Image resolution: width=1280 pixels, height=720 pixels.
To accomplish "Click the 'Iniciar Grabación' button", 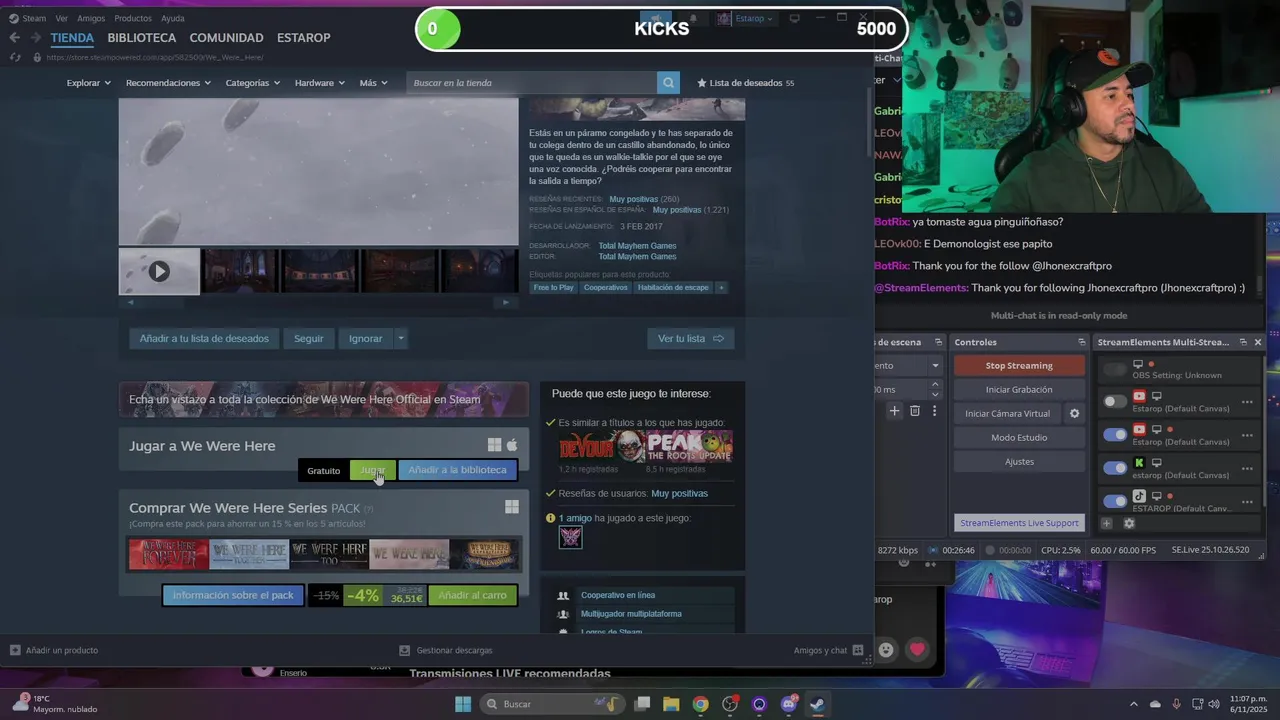I will (x=1019, y=389).
